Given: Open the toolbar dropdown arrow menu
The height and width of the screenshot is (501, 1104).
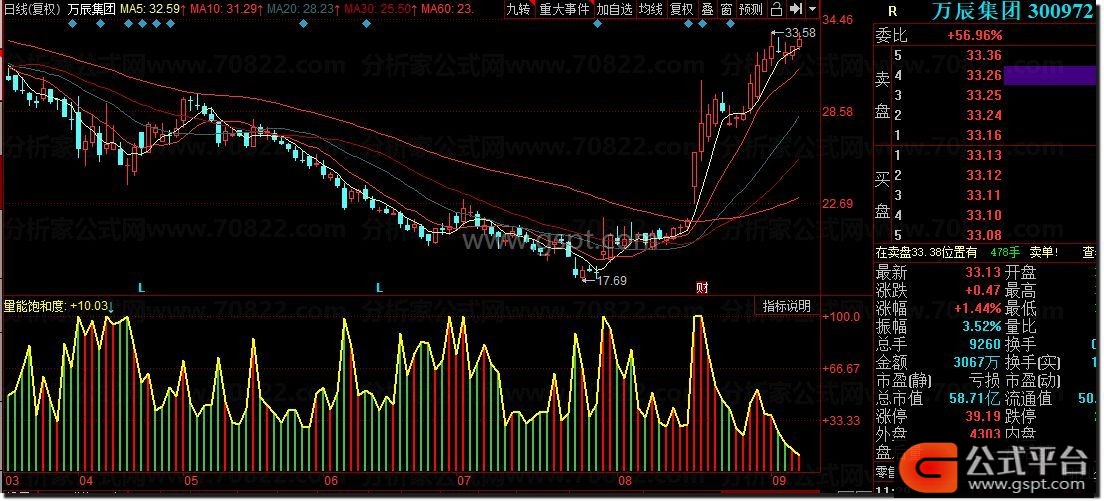Looking at the screenshot, I should point(813,10).
